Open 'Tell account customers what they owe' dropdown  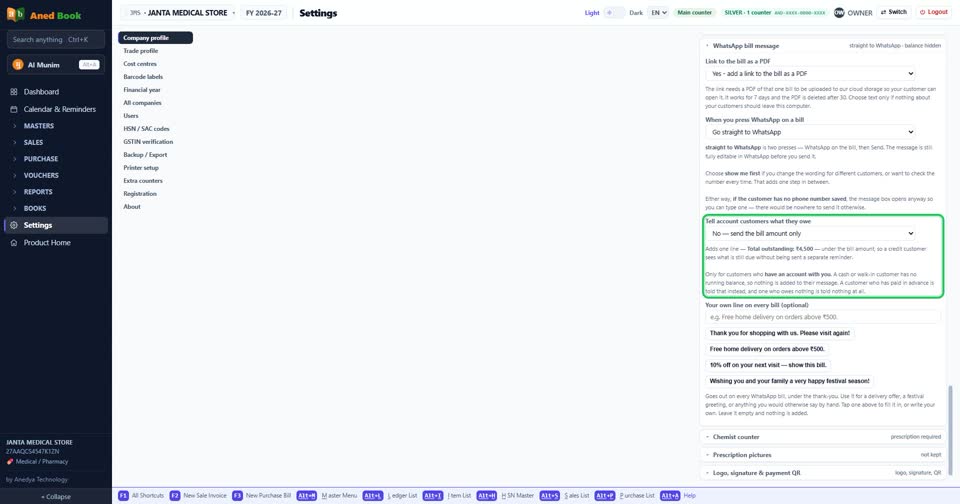click(x=812, y=233)
